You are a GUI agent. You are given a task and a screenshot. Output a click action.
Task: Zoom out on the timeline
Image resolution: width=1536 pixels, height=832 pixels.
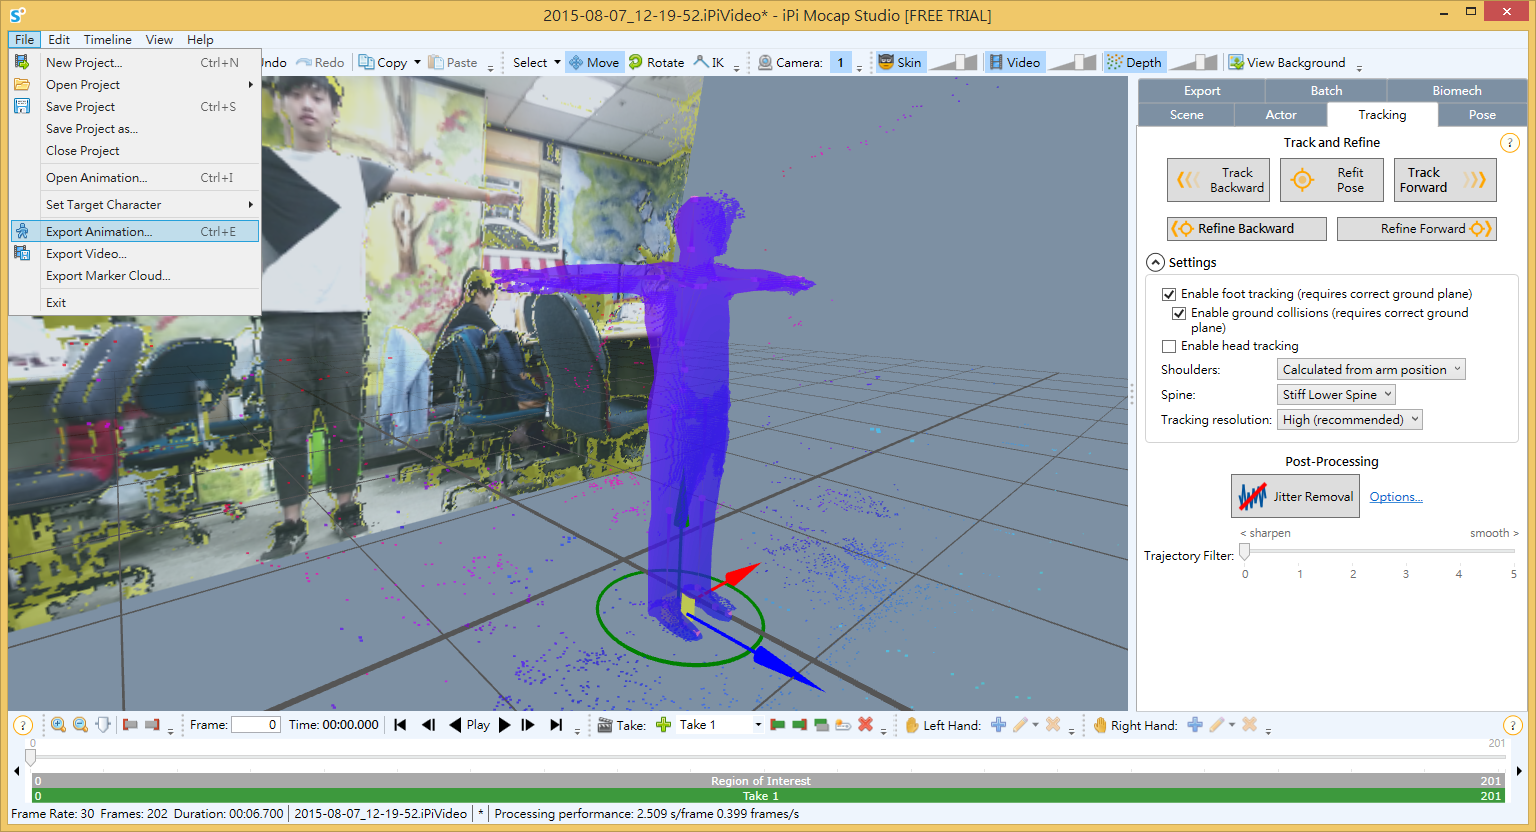coord(81,725)
